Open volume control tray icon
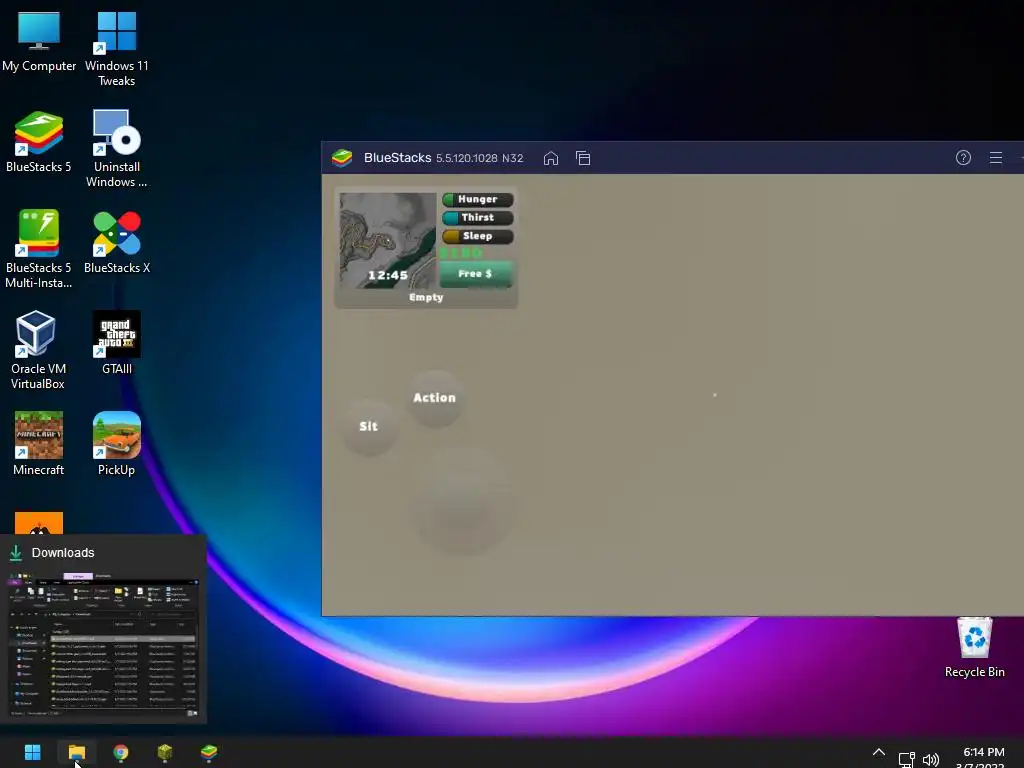 pyautogui.click(x=931, y=760)
